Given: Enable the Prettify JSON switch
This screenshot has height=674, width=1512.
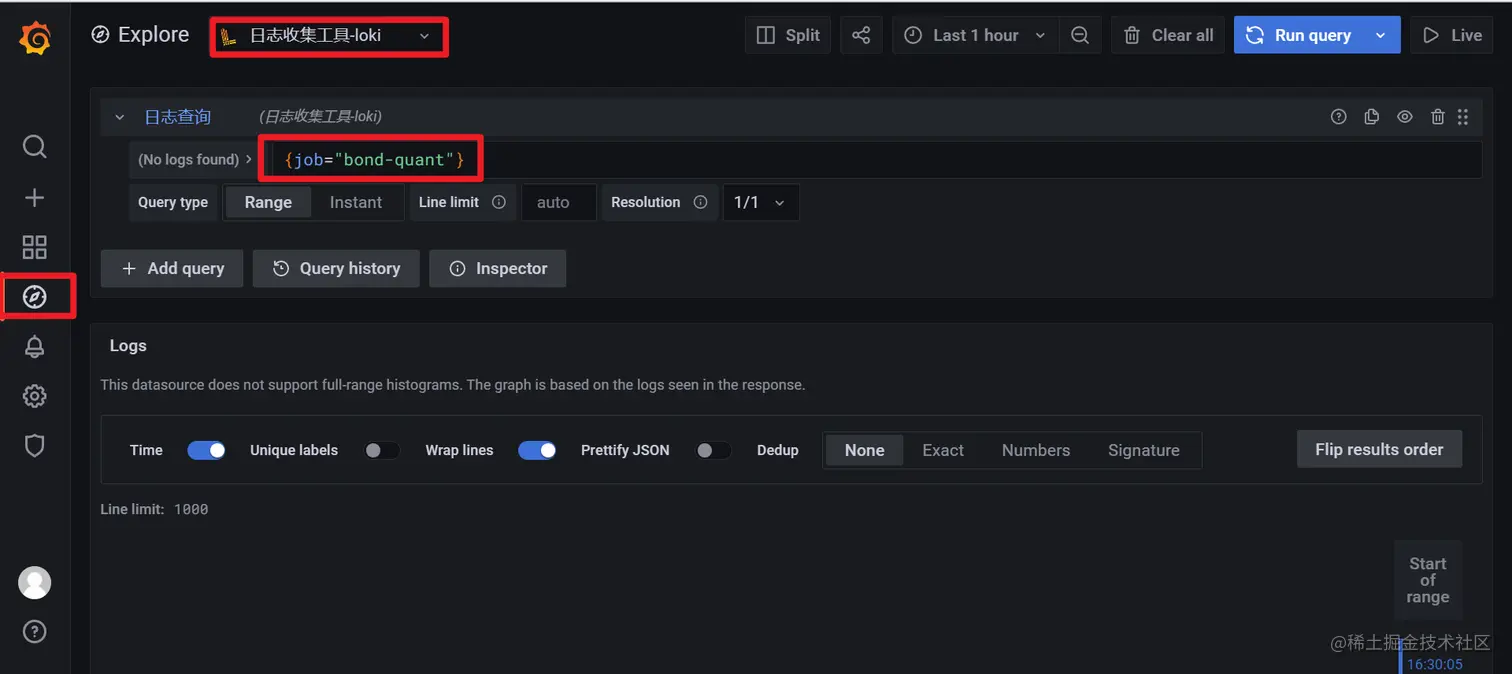Looking at the screenshot, I should 713,450.
